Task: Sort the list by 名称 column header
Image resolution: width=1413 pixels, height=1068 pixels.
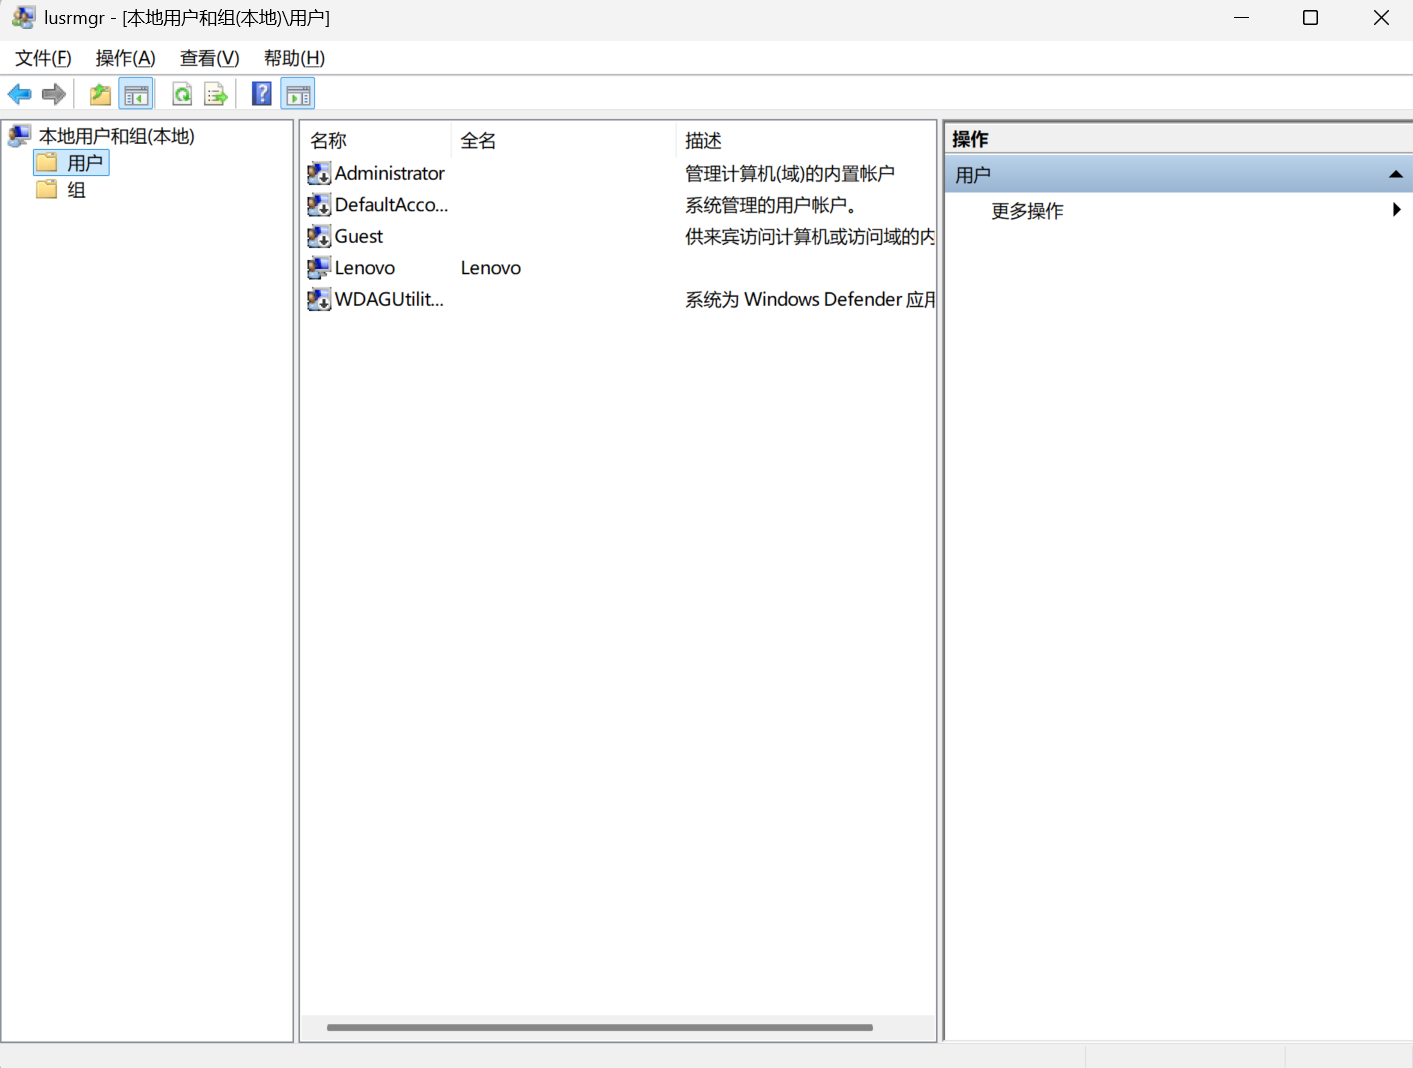Action: [328, 141]
